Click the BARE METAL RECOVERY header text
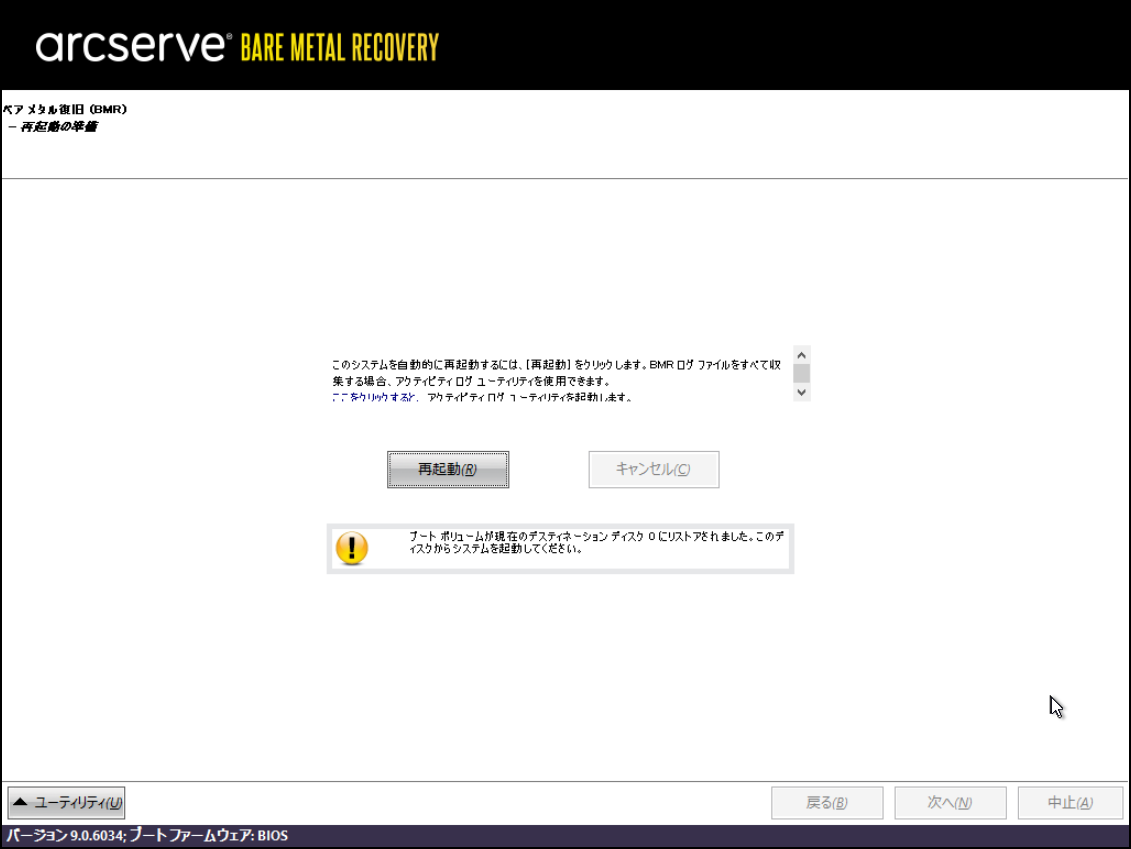1131x849 pixels. 340,48
